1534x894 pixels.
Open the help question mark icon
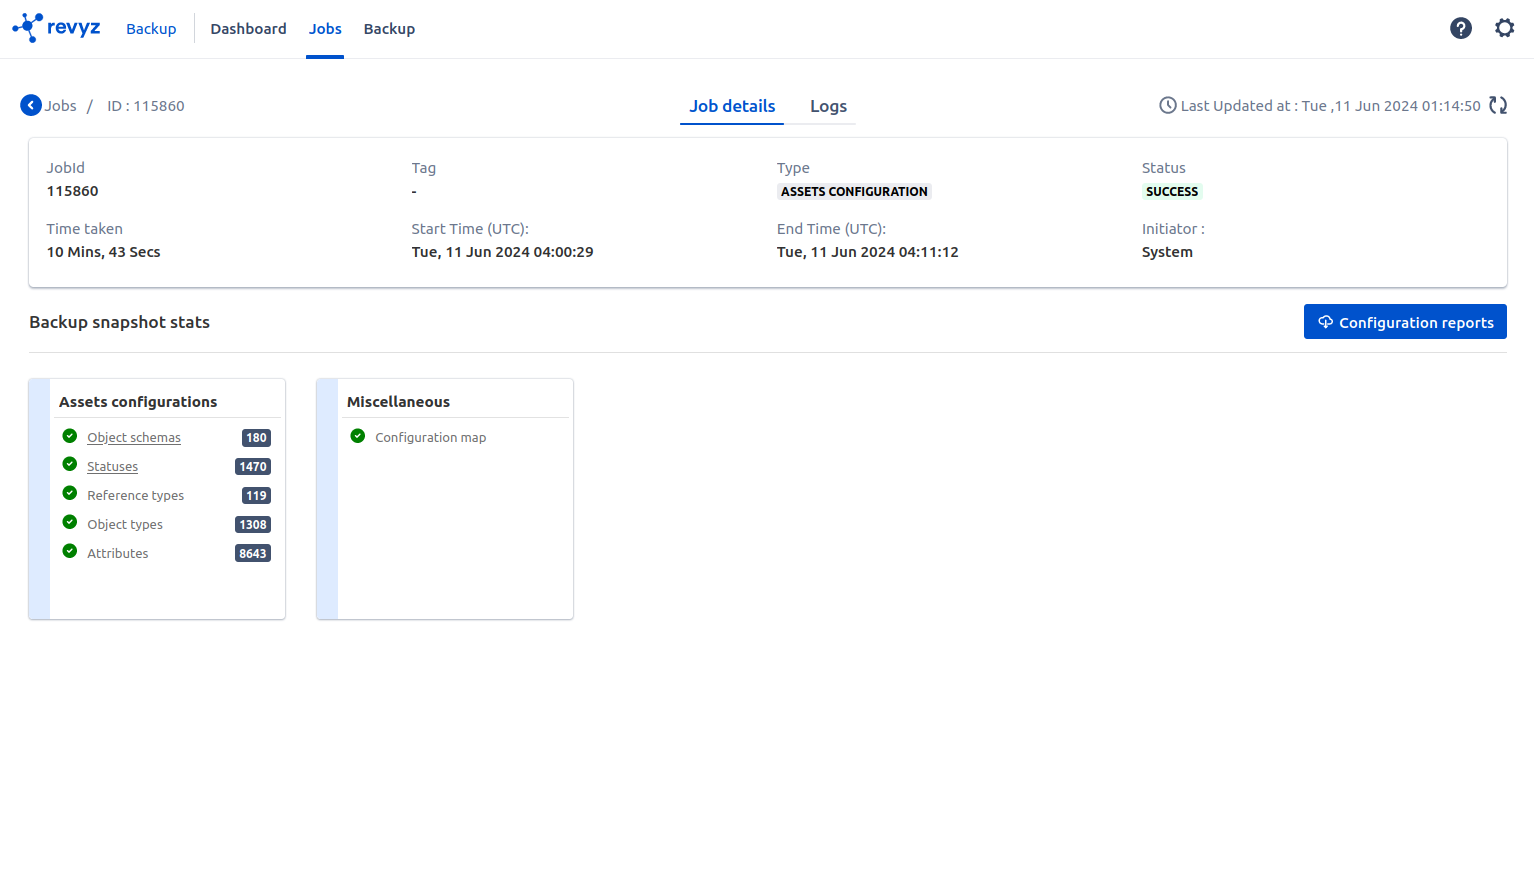coord(1460,28)
